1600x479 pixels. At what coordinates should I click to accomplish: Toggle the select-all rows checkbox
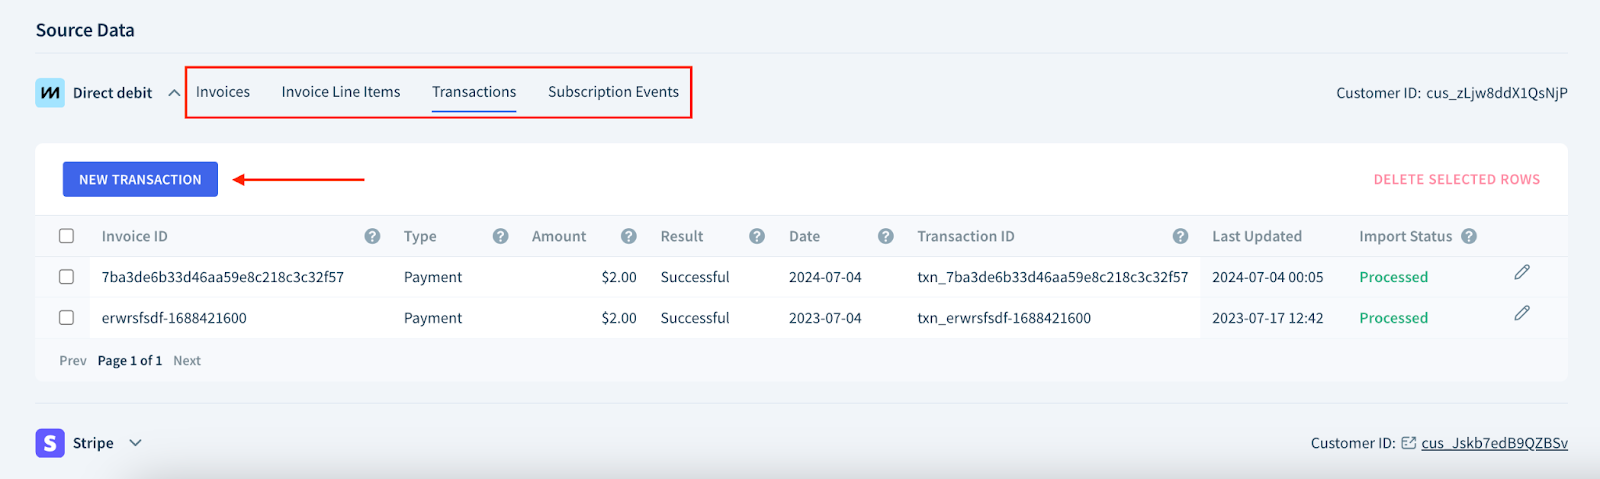click(x=66, y=236)
